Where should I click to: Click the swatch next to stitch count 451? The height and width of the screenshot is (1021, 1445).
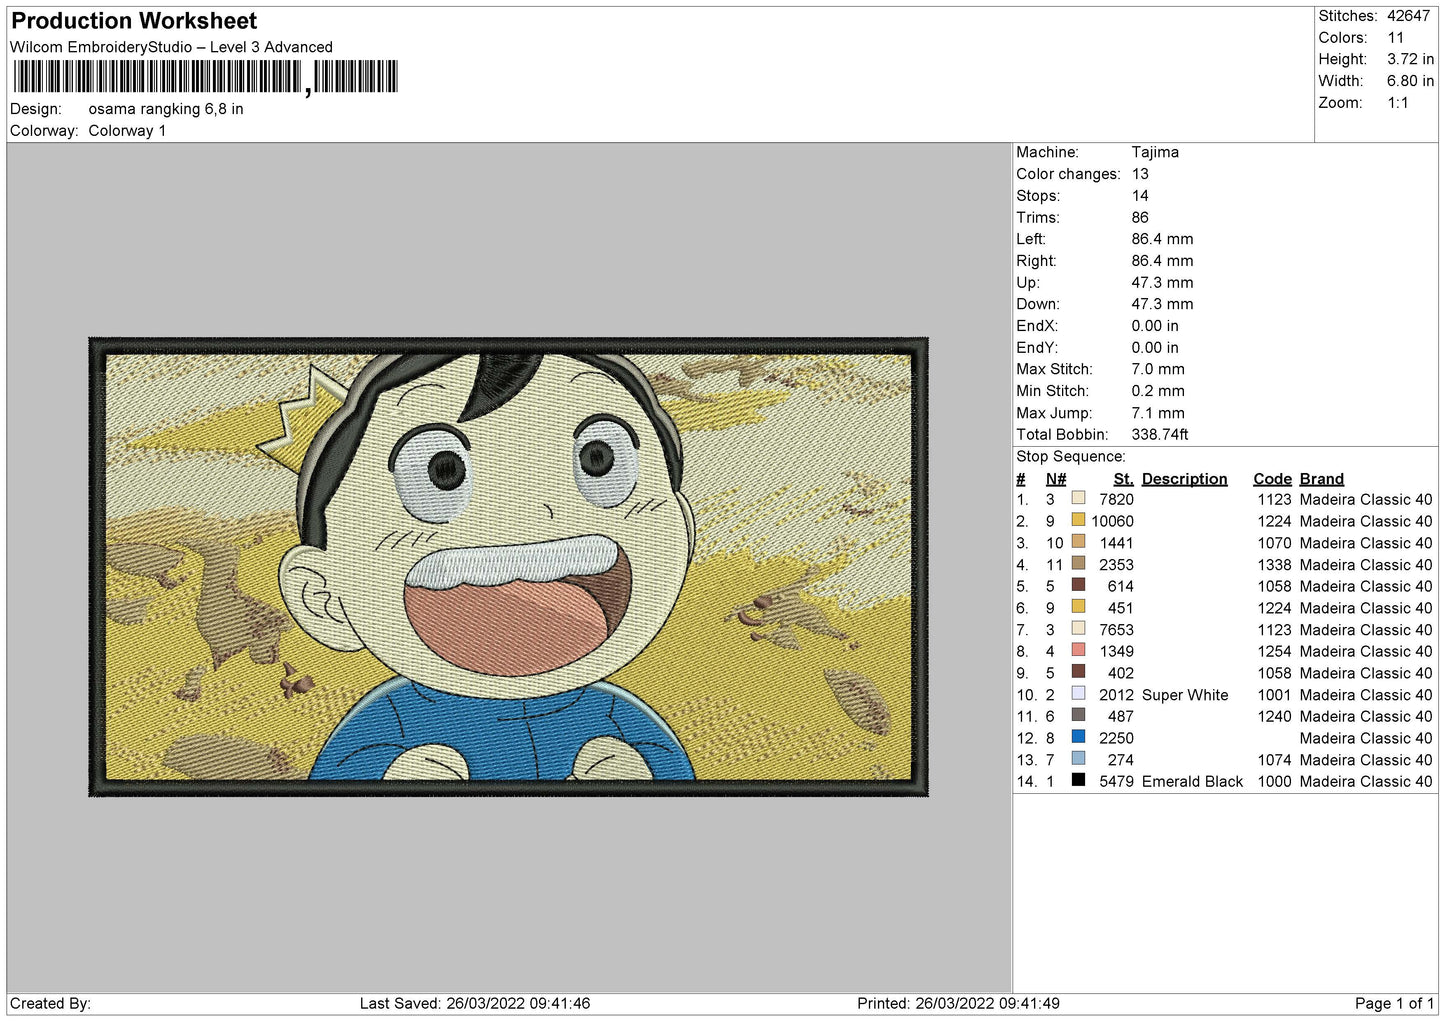(x=1078, y=607)
